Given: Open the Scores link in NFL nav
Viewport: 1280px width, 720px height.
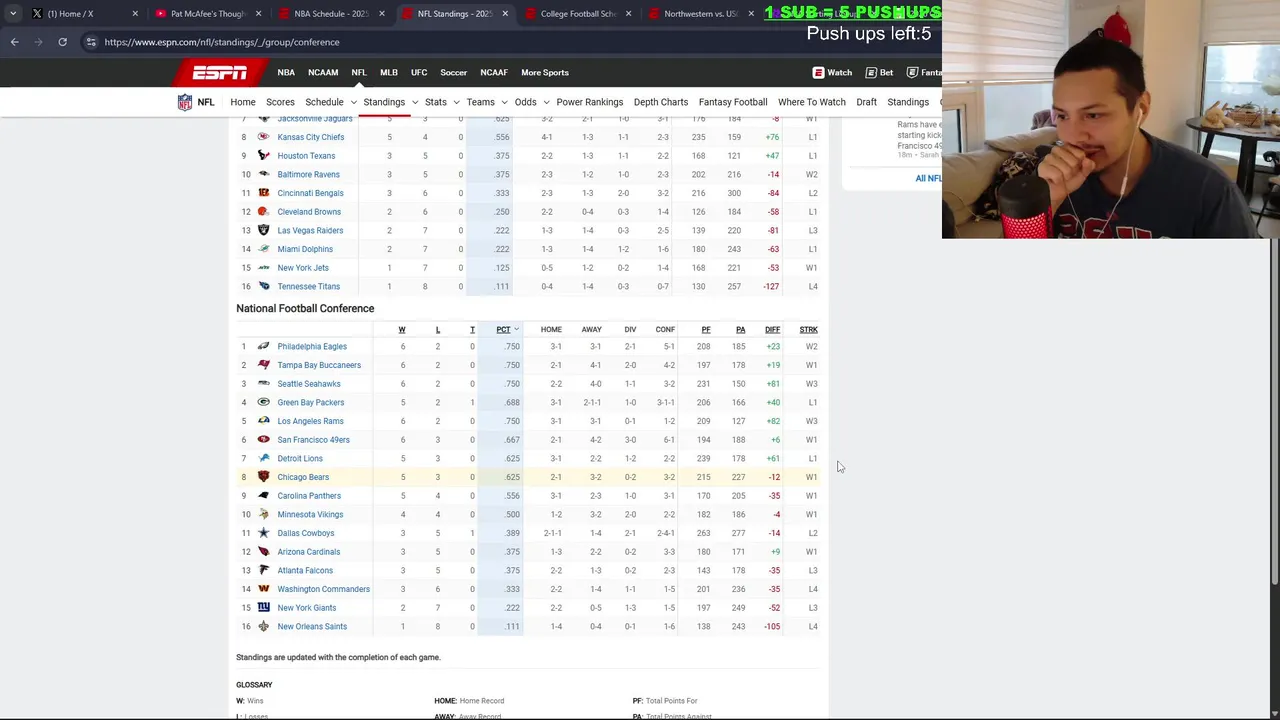Looking at the screenshot, I should coord(280,102).
